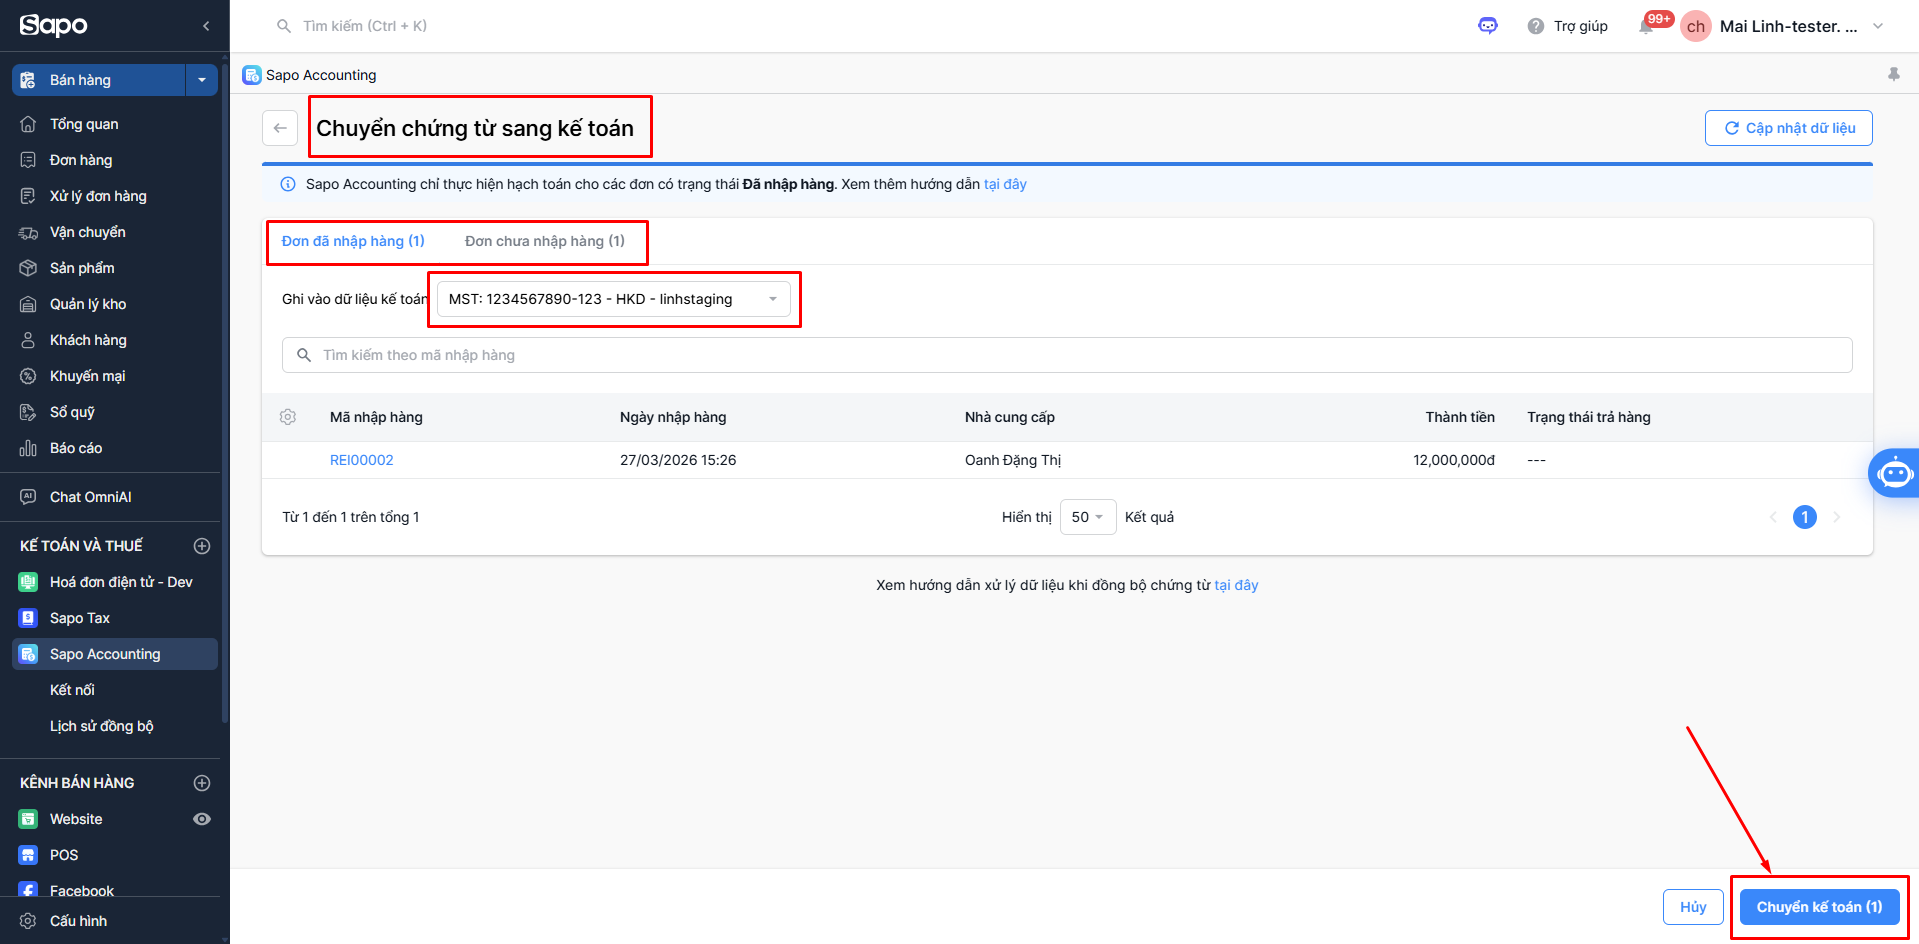Open the user account menu chevron
Screen dimensions: 1919x944
1878,26
